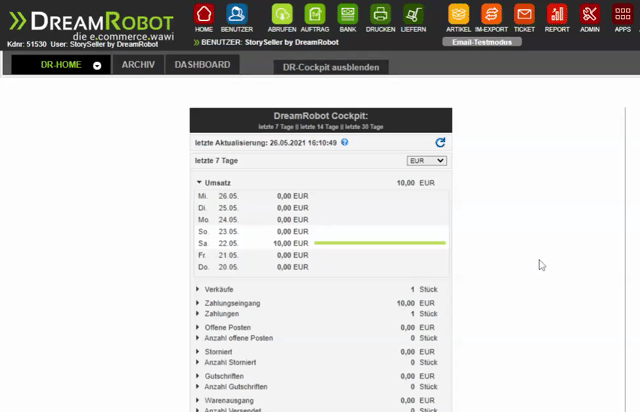Screen dimensions: 640x412
Task: Refresh the Cockpit with reload icon
Action: (x=440, y=143)
